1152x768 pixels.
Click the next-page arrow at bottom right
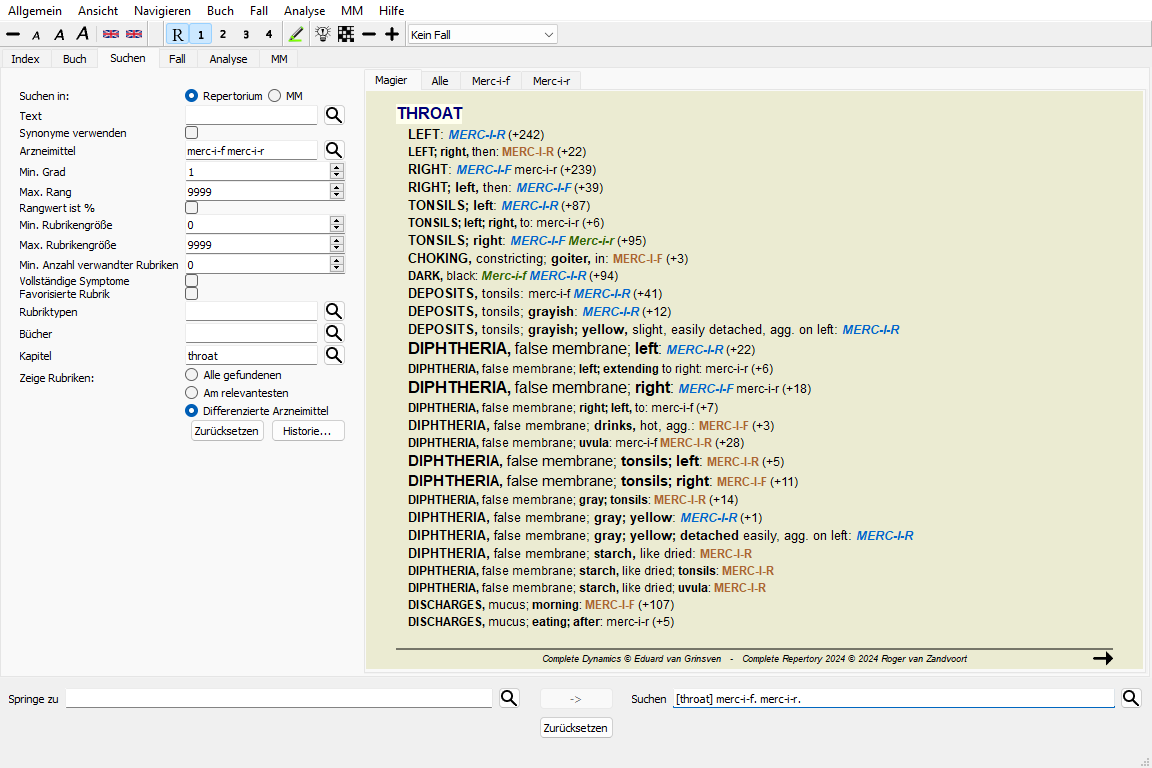point(1102,658)
